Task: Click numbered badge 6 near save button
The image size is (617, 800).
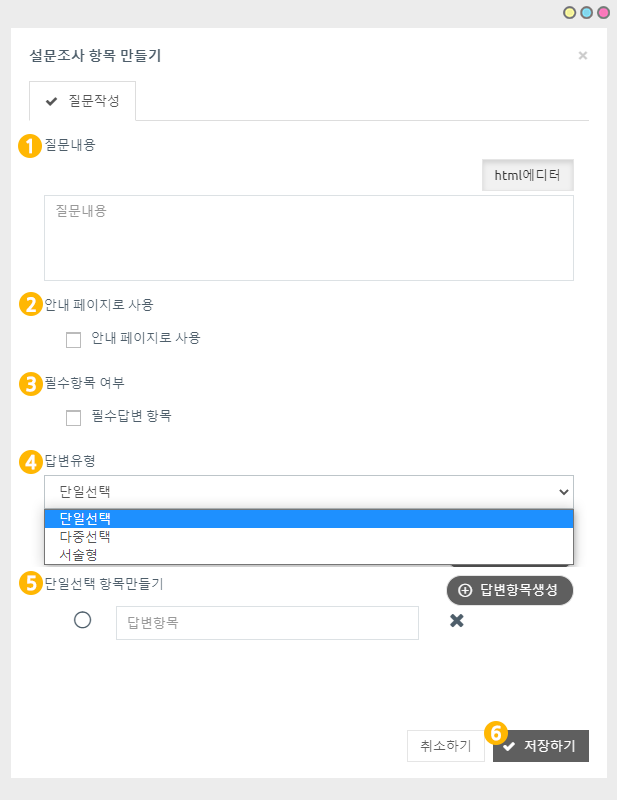Action: point(496,732)
